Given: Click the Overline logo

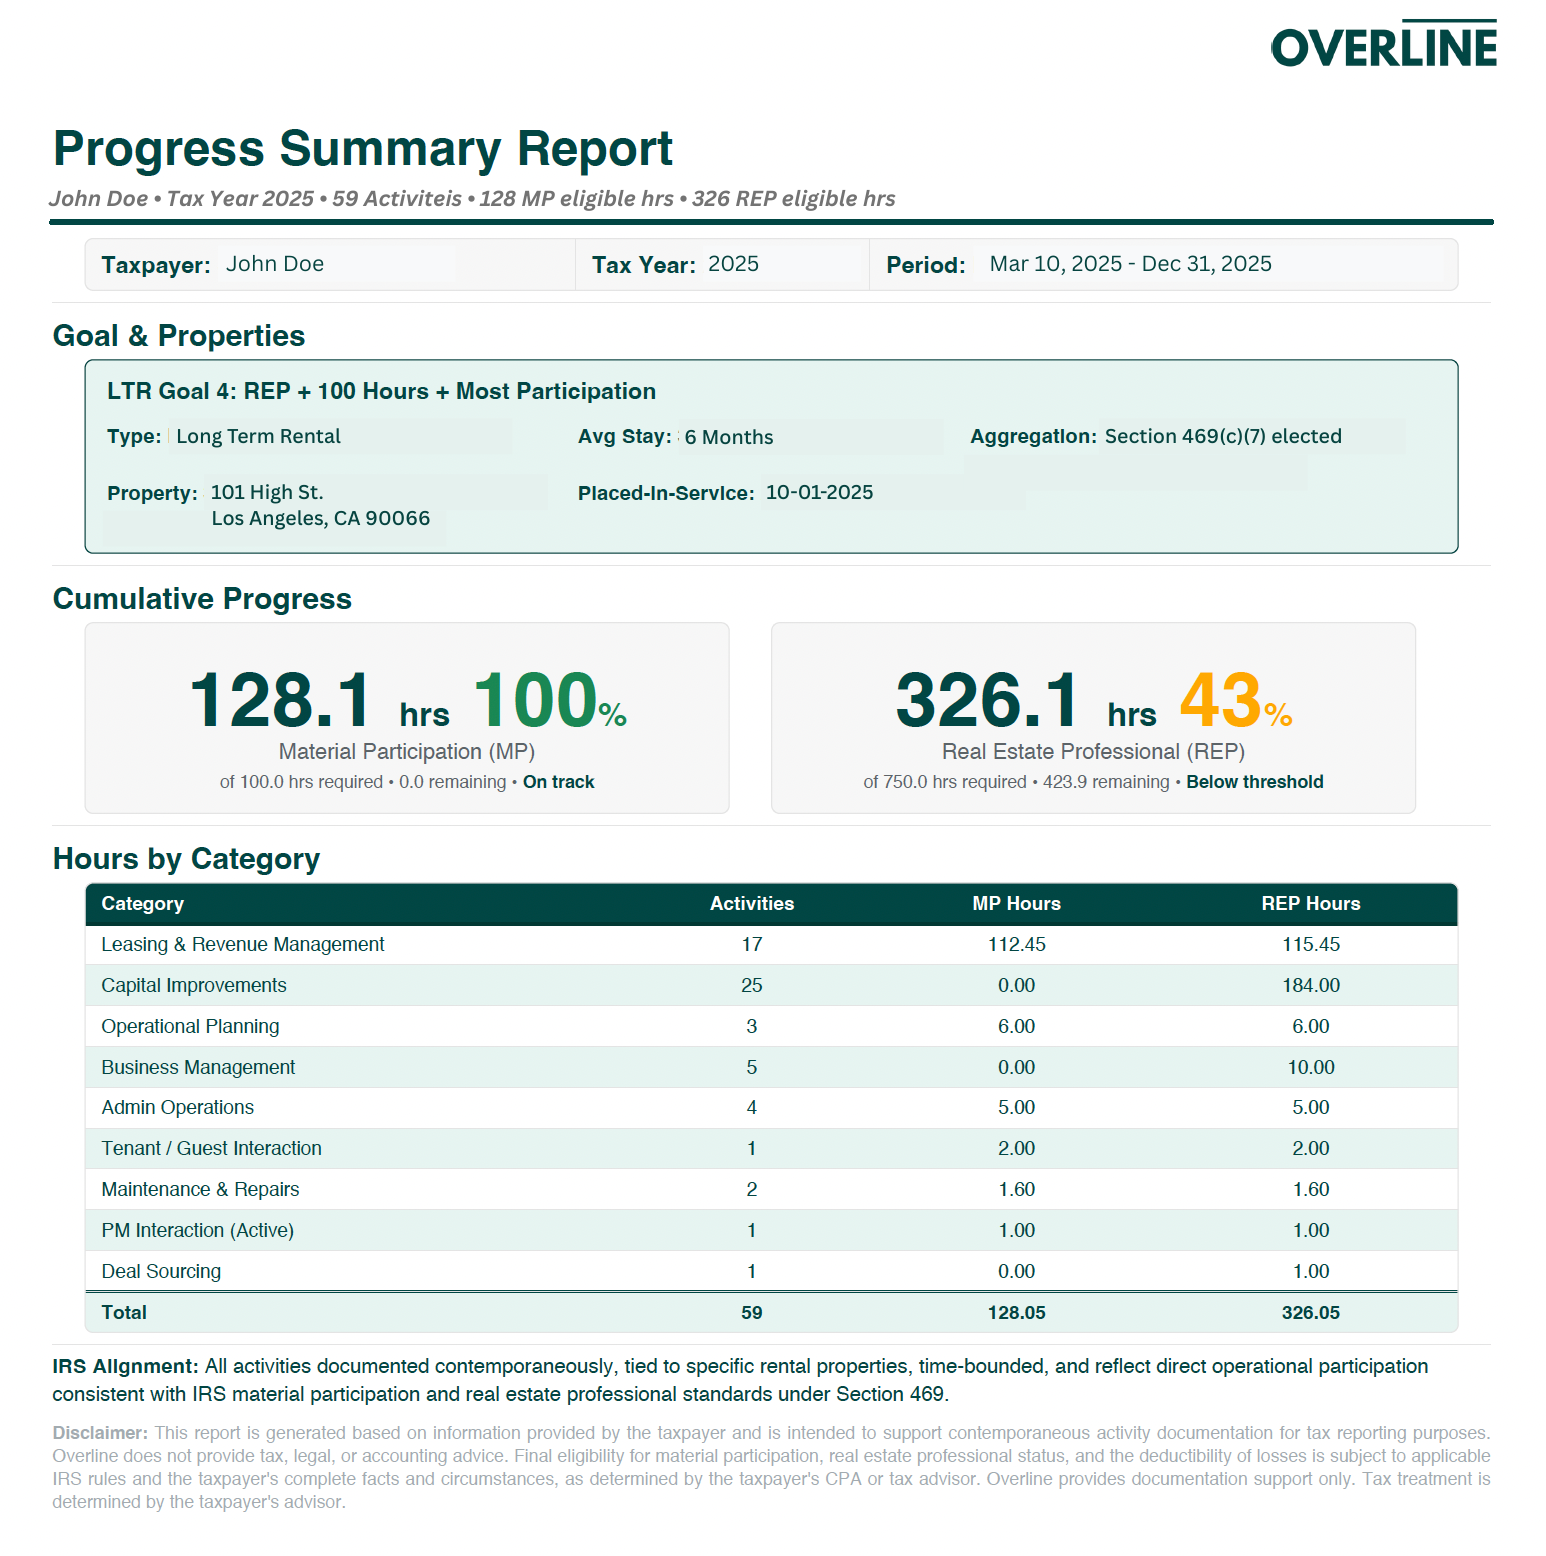Looking at the screenshot, I should 1383,45.
